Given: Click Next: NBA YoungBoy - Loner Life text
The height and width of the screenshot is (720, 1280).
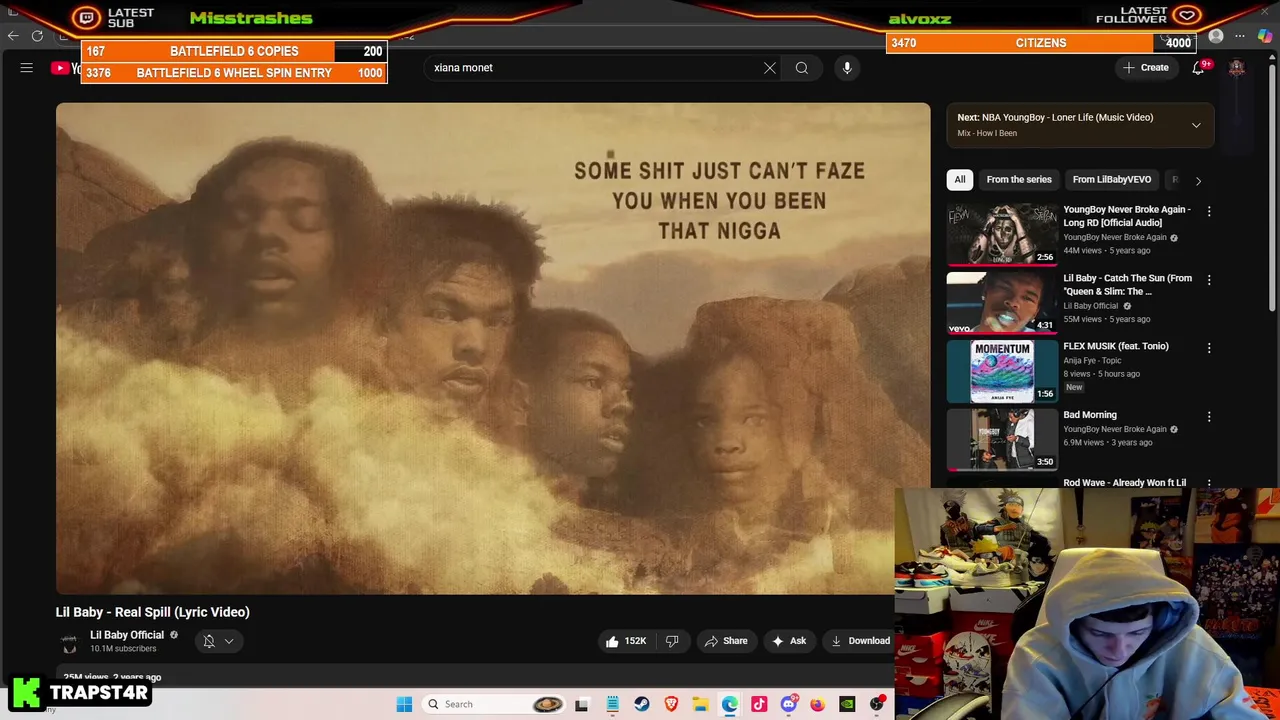Looking at the screenshot, I should [1055, 118].
